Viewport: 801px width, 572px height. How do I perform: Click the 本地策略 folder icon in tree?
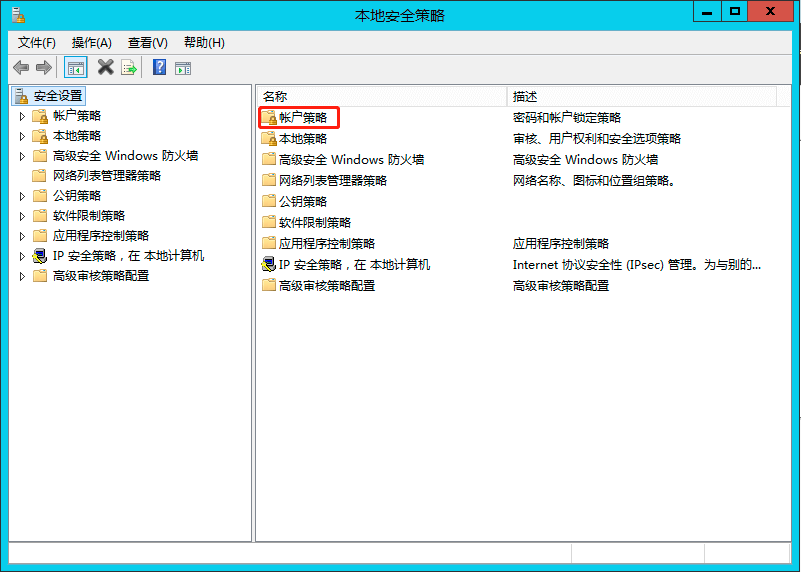(40, 136)
